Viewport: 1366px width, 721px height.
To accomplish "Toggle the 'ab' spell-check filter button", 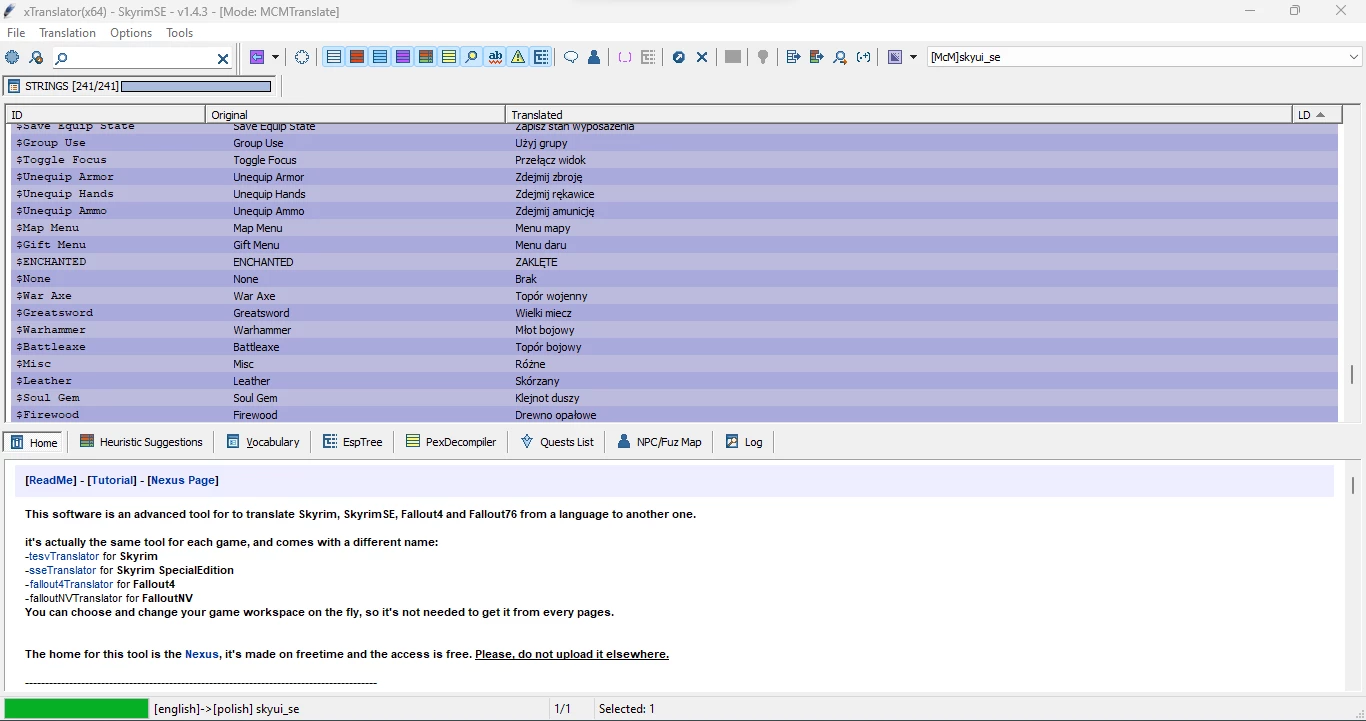I will tap(495, 57).
